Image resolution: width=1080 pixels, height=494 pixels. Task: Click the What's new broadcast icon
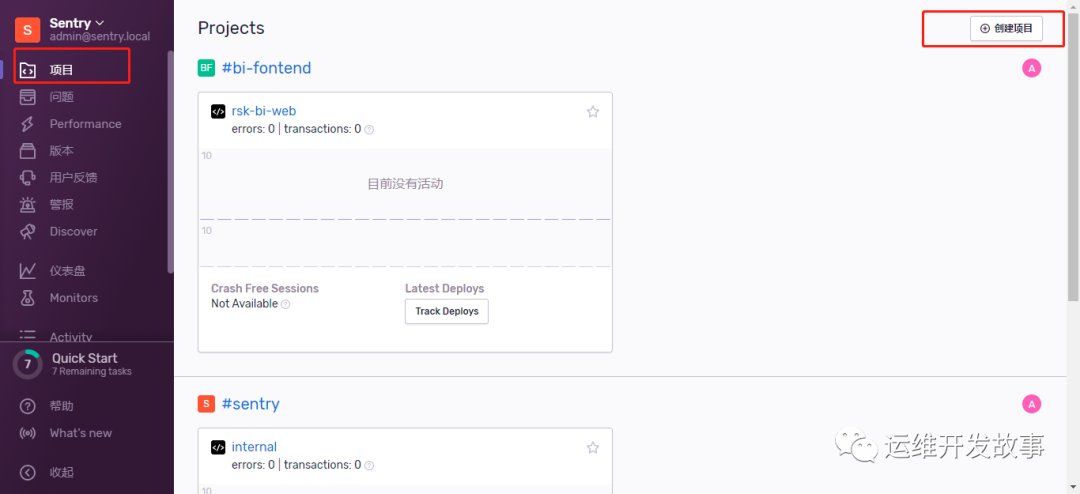(28, 433)
